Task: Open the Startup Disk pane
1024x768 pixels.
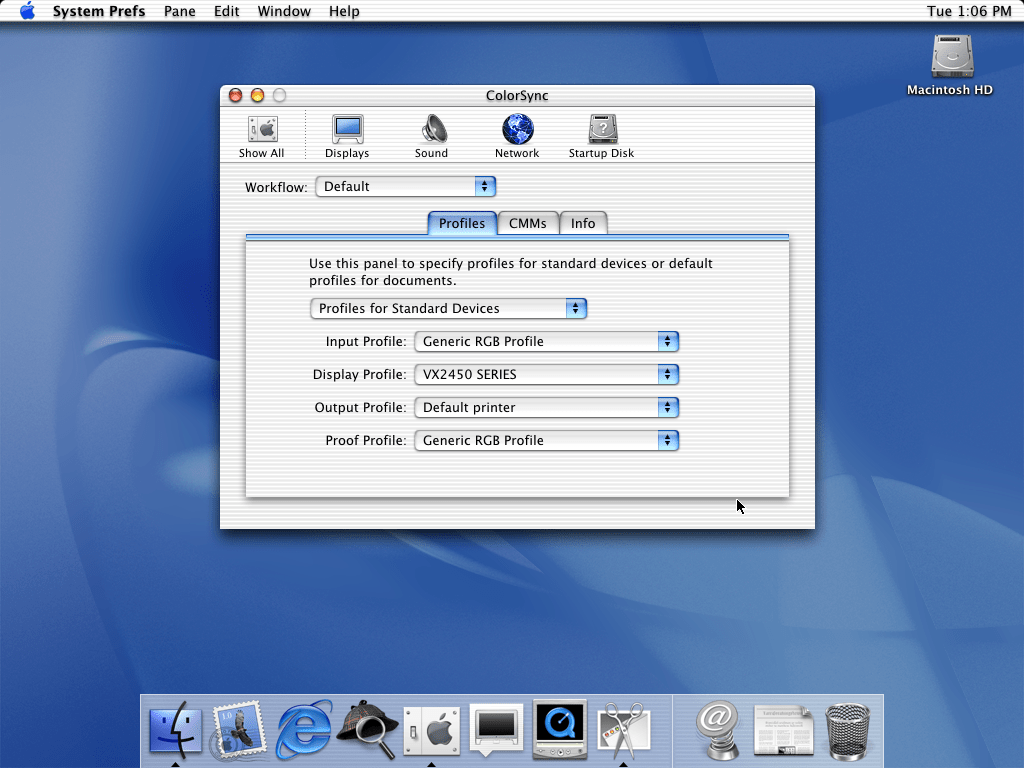Action: (x=601, y=136)
